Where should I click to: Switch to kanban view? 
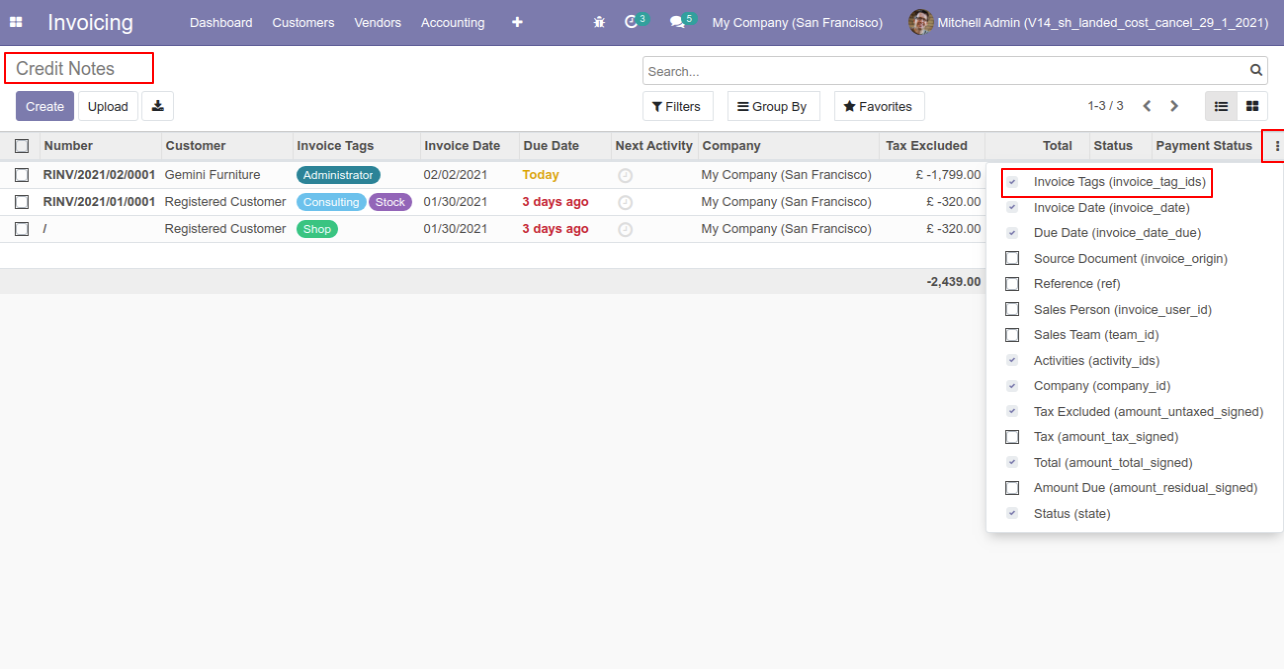tap(1252, 106)
